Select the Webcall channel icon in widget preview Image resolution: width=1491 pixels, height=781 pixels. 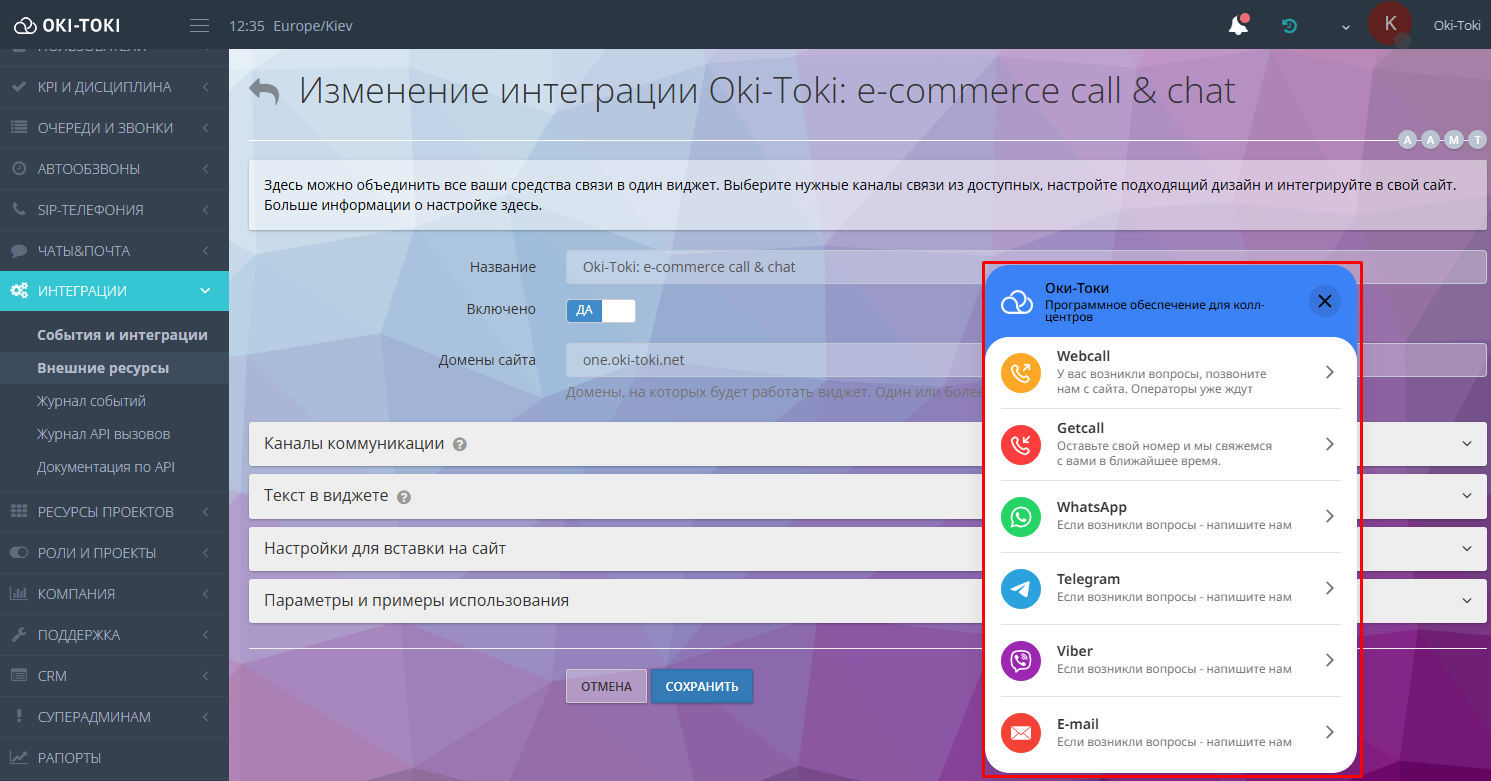[1022, 372]
